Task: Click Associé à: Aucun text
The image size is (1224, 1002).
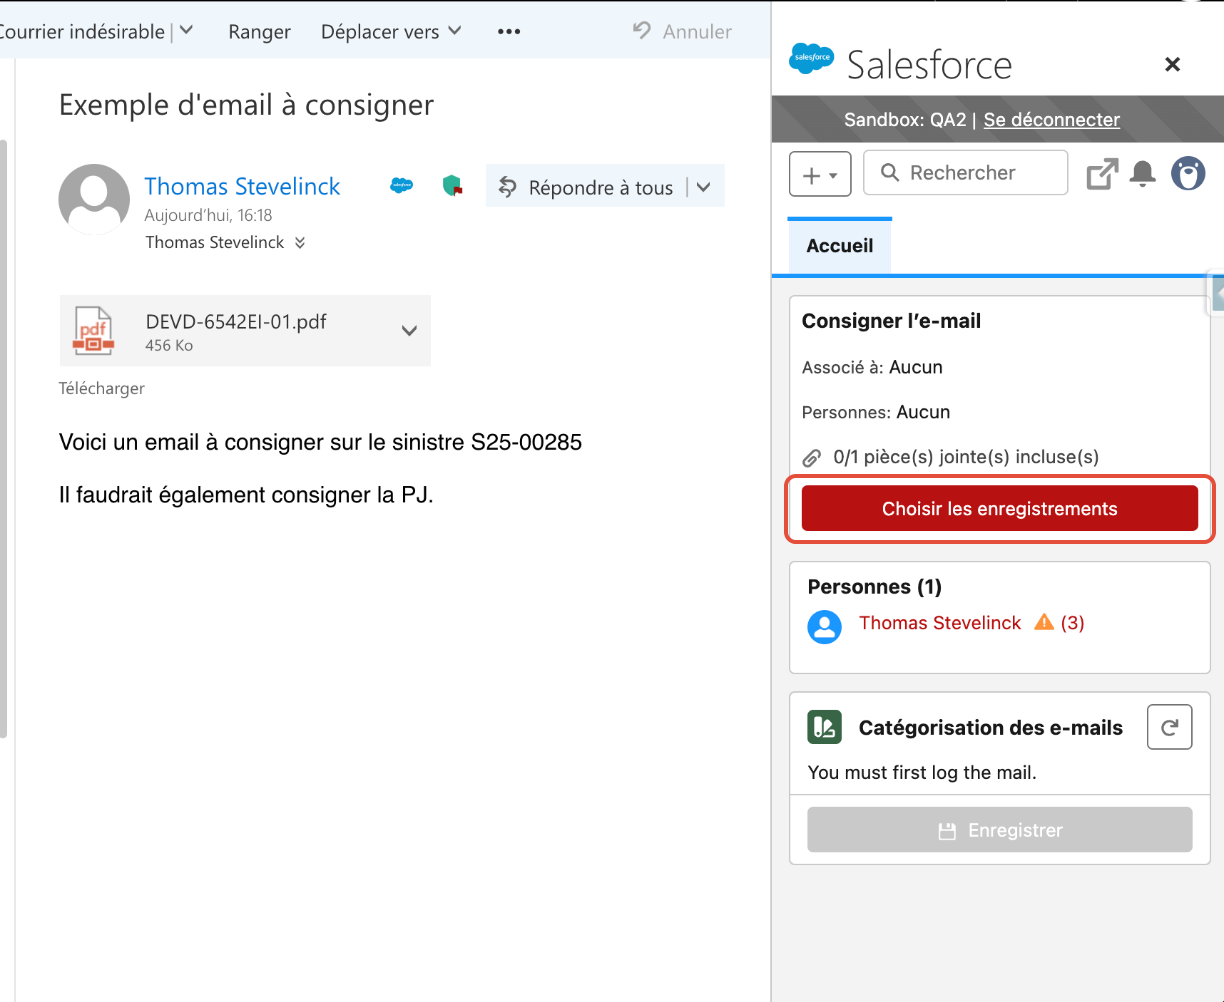Action: [872, 367]
